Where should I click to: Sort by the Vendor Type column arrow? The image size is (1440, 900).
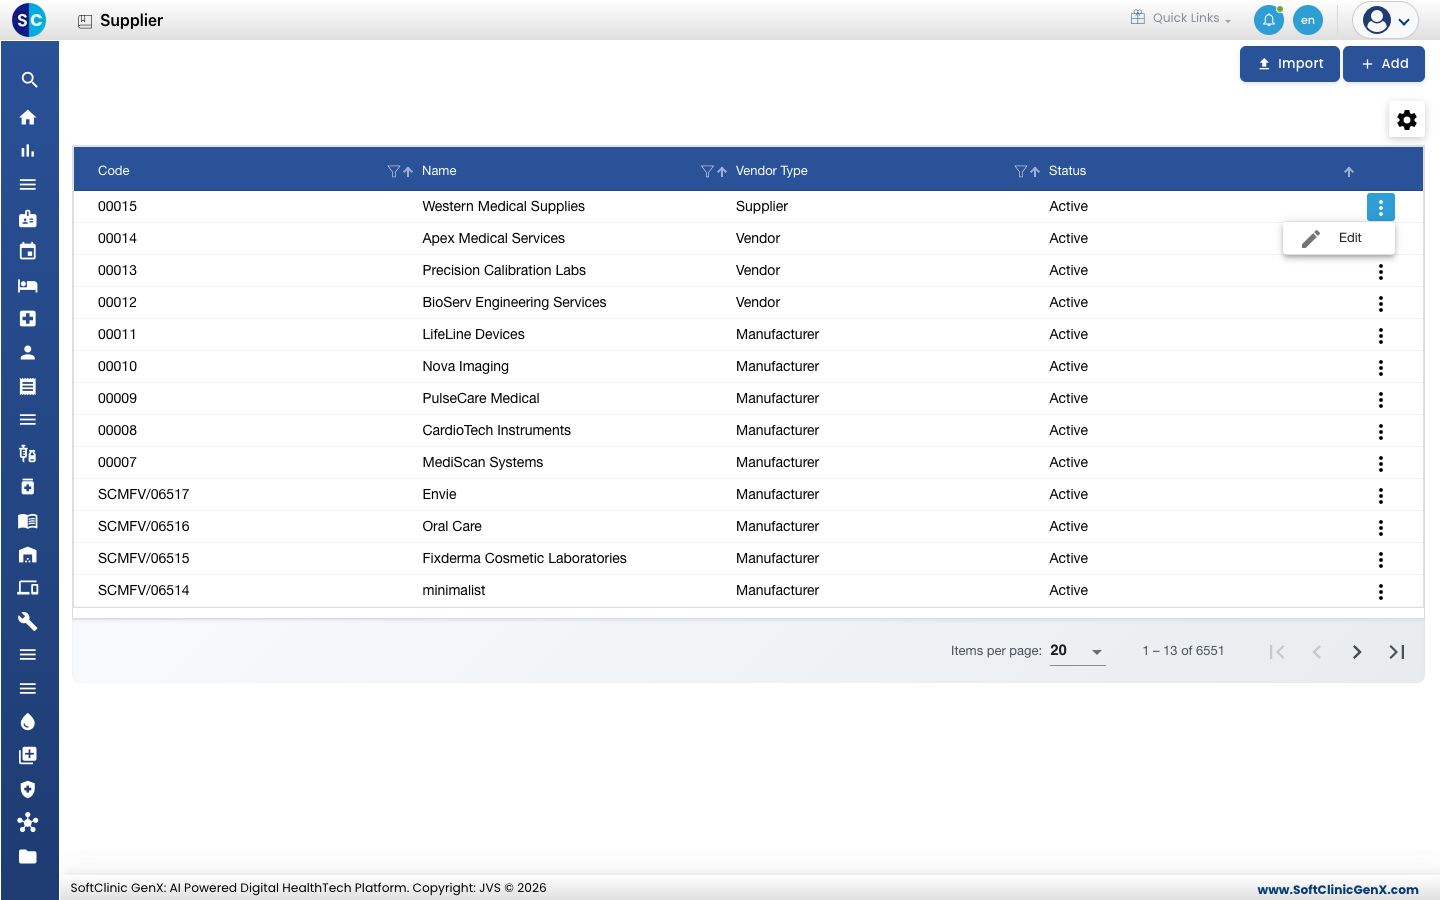click(1035, 171)
